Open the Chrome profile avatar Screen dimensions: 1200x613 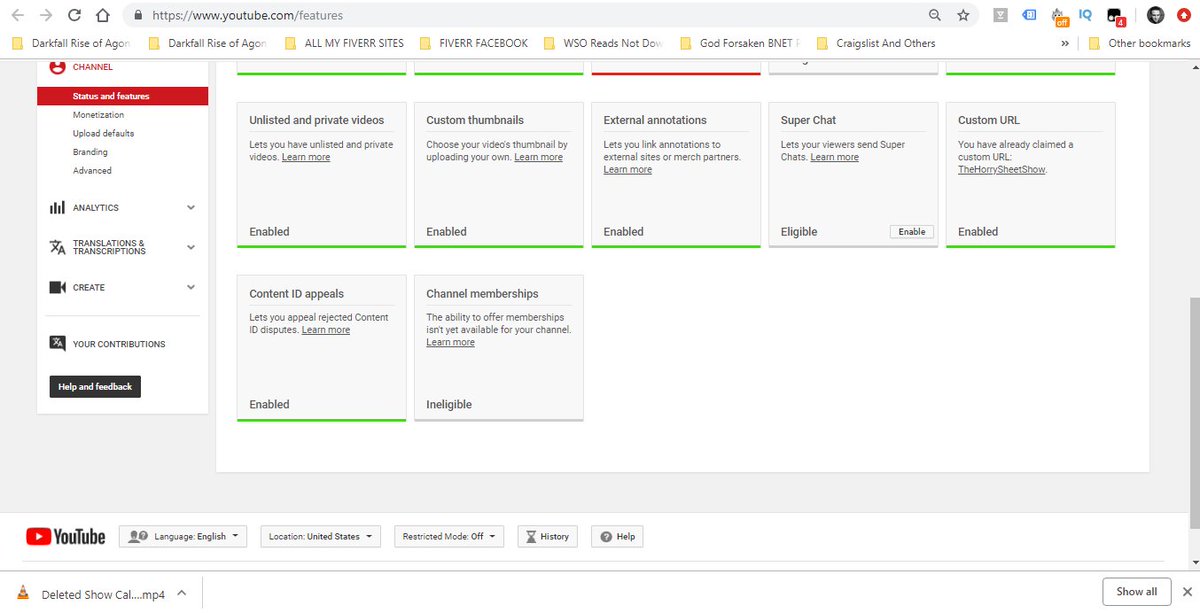coord(1156,15)
